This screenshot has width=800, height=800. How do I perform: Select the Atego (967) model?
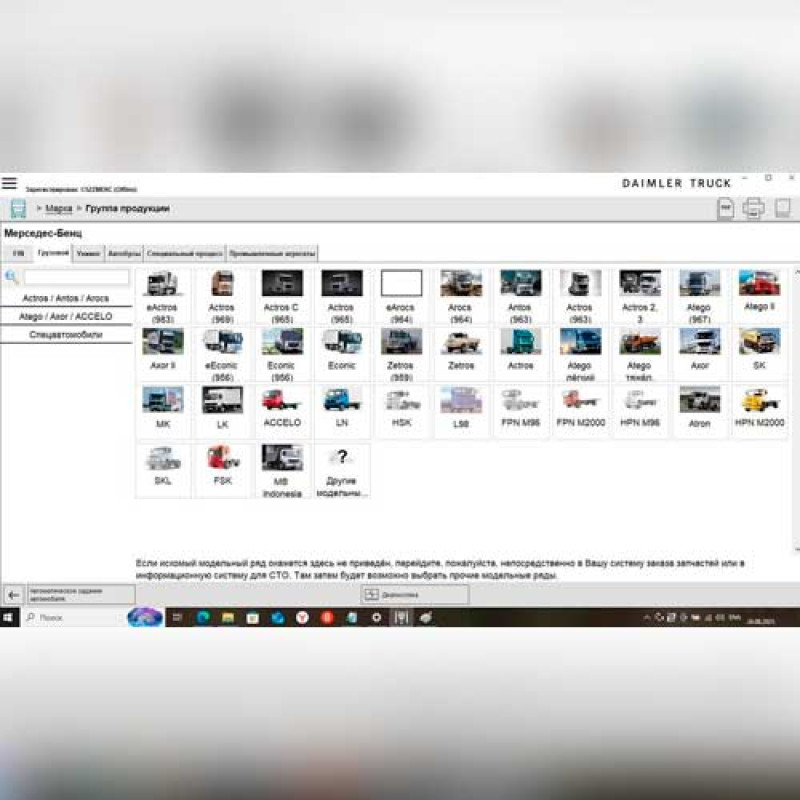[699, 296]
